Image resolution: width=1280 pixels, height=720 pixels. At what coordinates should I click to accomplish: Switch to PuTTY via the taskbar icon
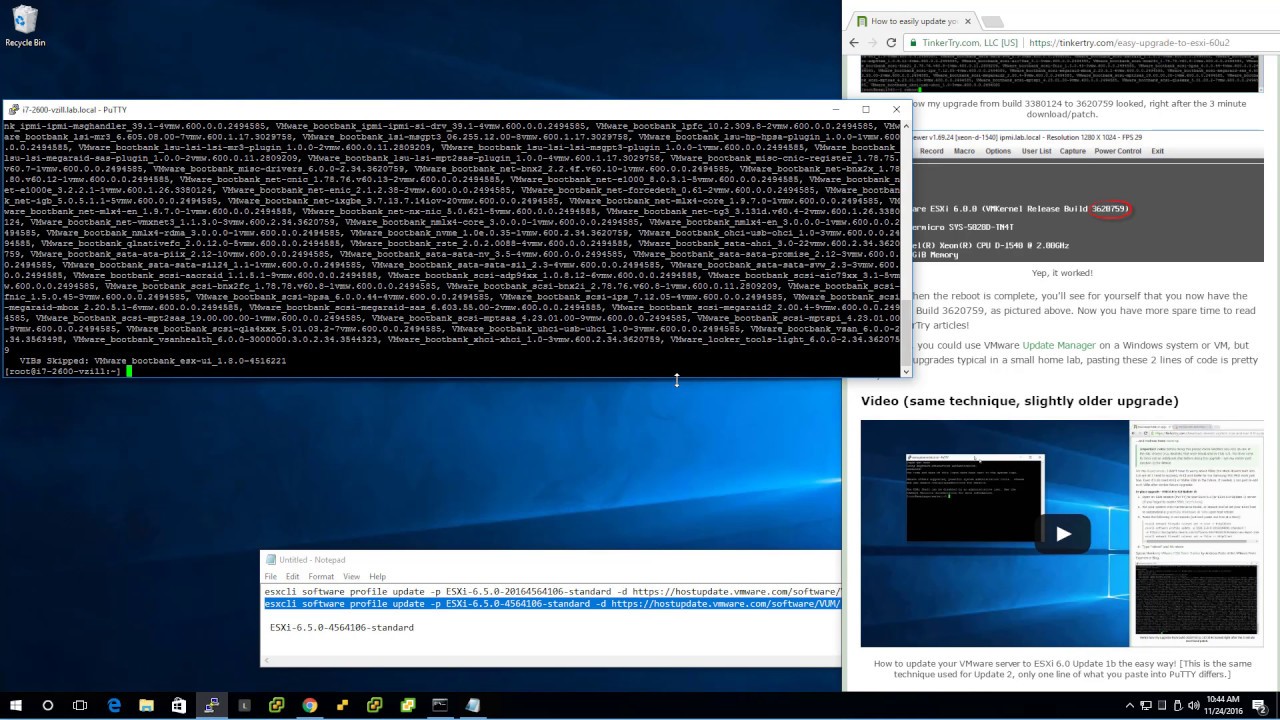point(211,705)
